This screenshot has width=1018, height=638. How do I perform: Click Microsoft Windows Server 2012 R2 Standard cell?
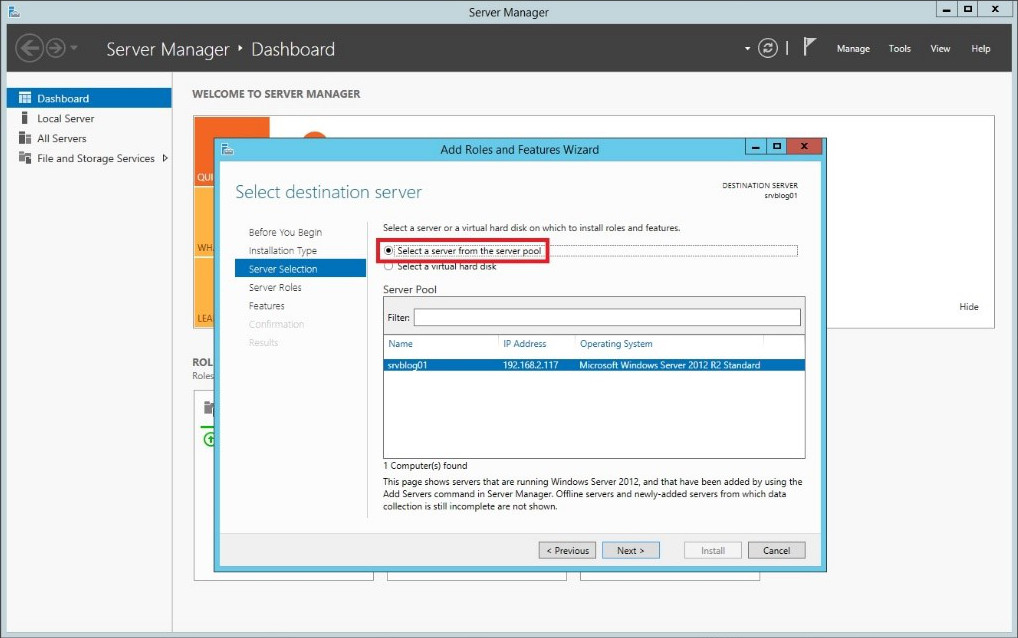669,365
